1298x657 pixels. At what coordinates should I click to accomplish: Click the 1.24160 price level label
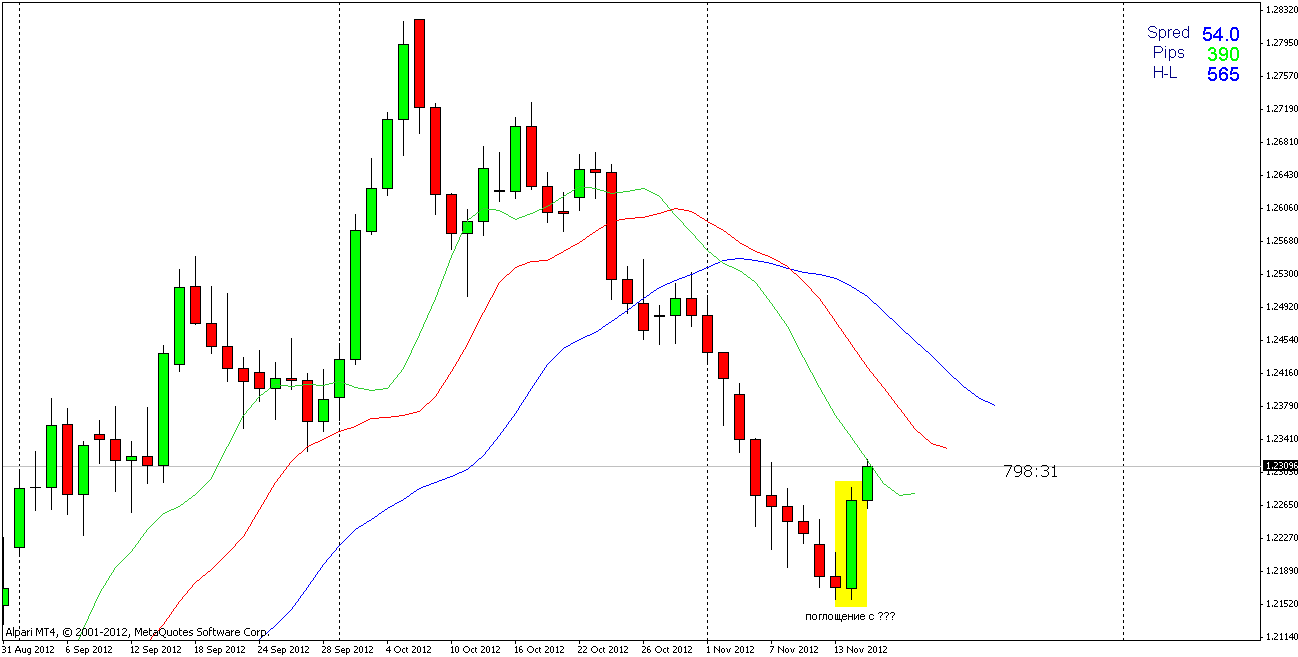coord(1281,372)
